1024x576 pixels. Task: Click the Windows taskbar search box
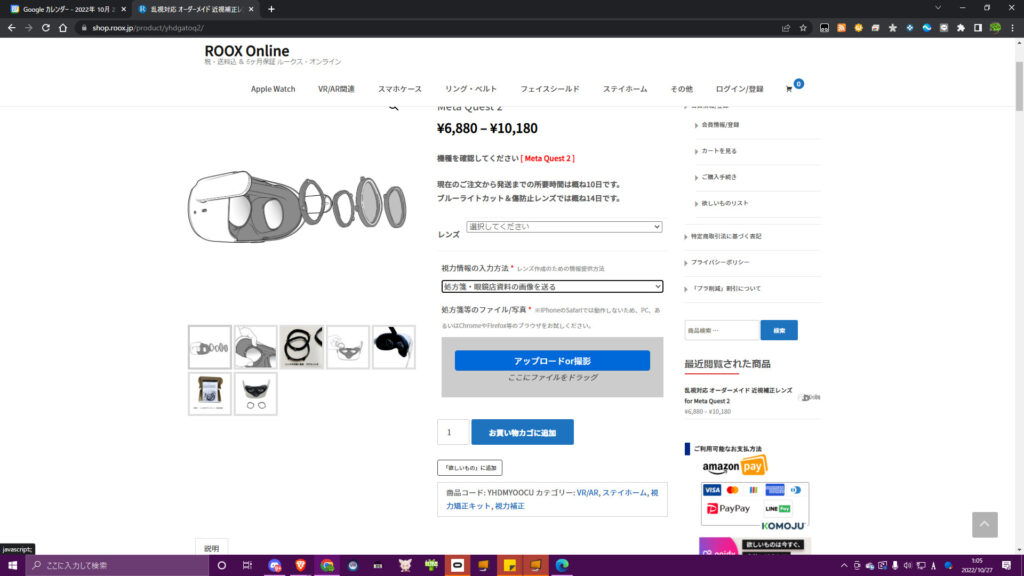[x=118, y=566]
